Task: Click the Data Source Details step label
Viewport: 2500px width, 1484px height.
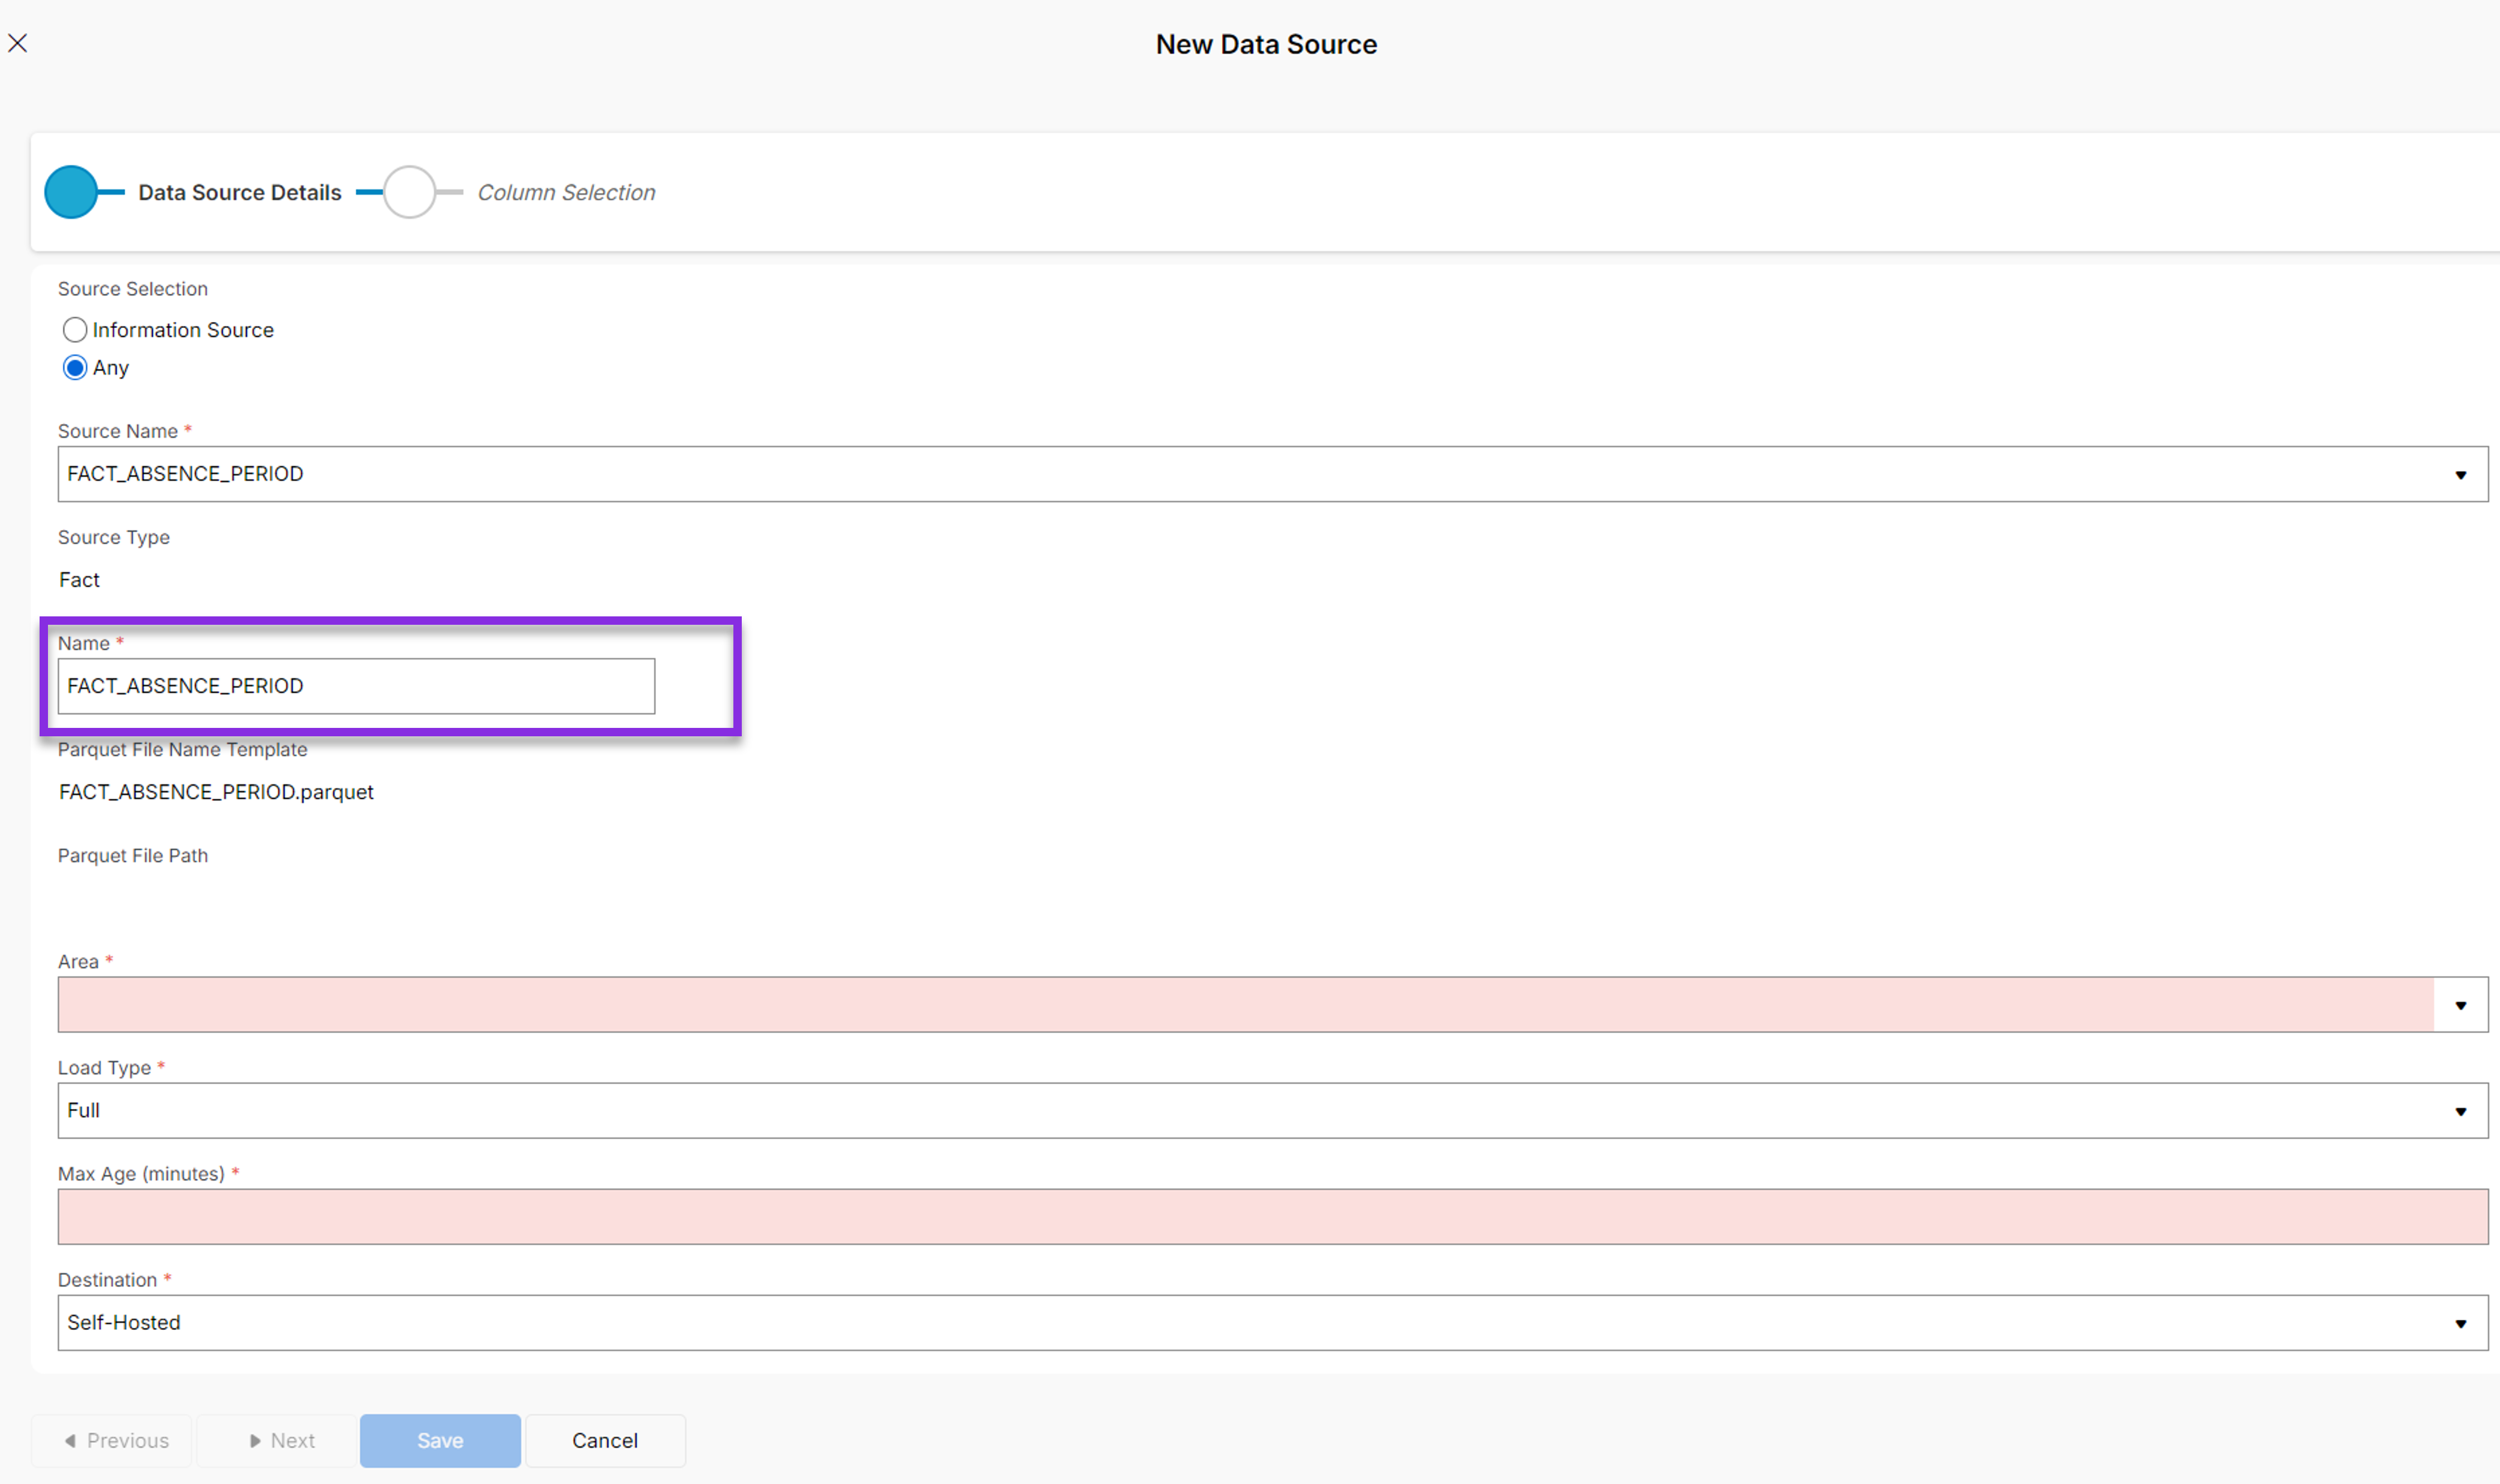Action: [240, 192]
